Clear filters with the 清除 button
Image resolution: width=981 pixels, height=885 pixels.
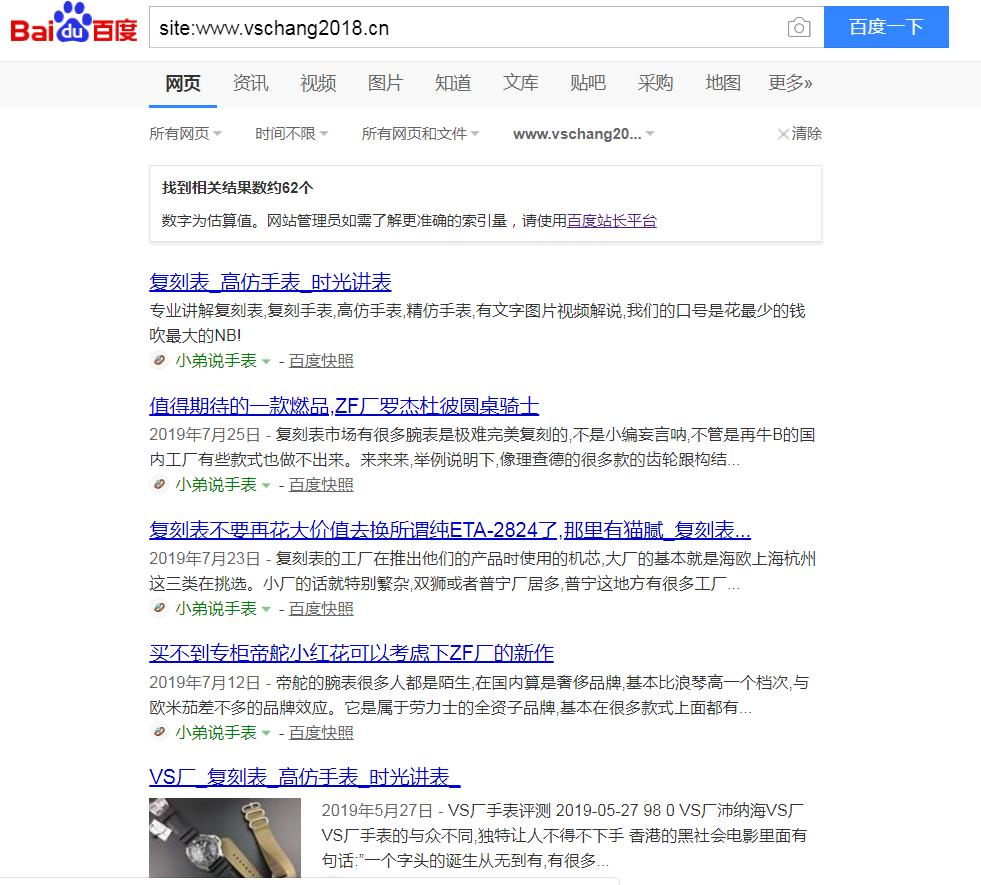click(800, 134)
